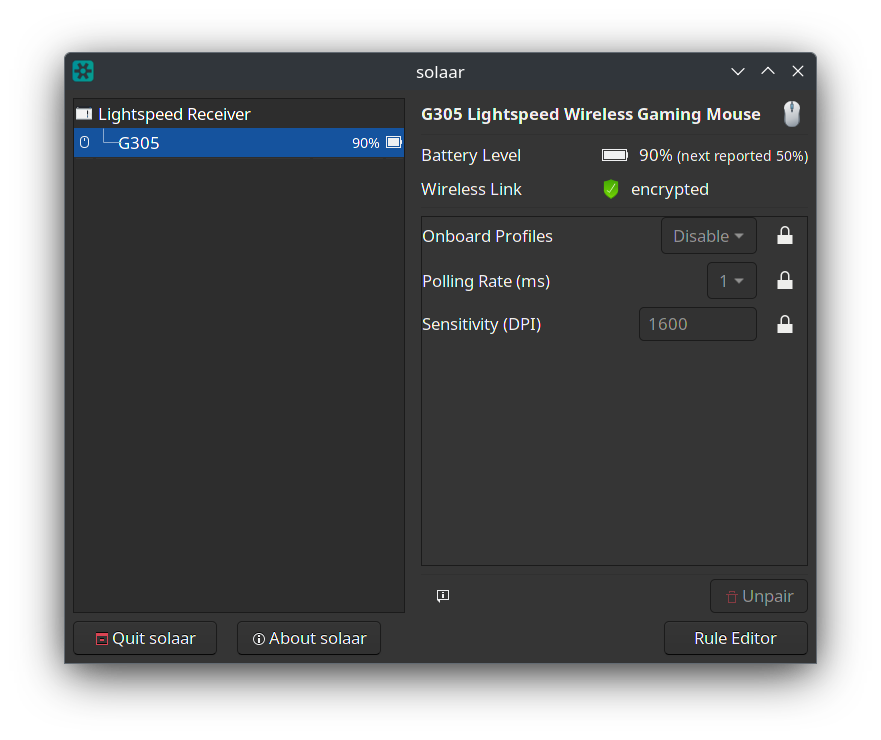The image size is (881, 740).
Task: Open the titlebar down-arrow menu
Action: tap(737, 71)
